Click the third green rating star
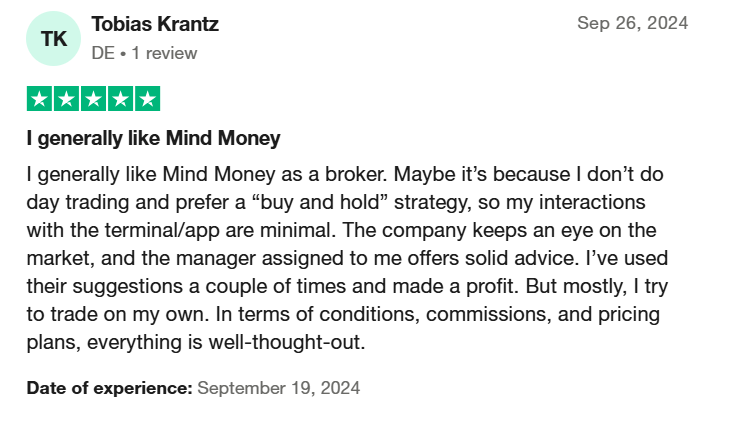The width and height of the screenshot is (732, 427). (93, 98)
